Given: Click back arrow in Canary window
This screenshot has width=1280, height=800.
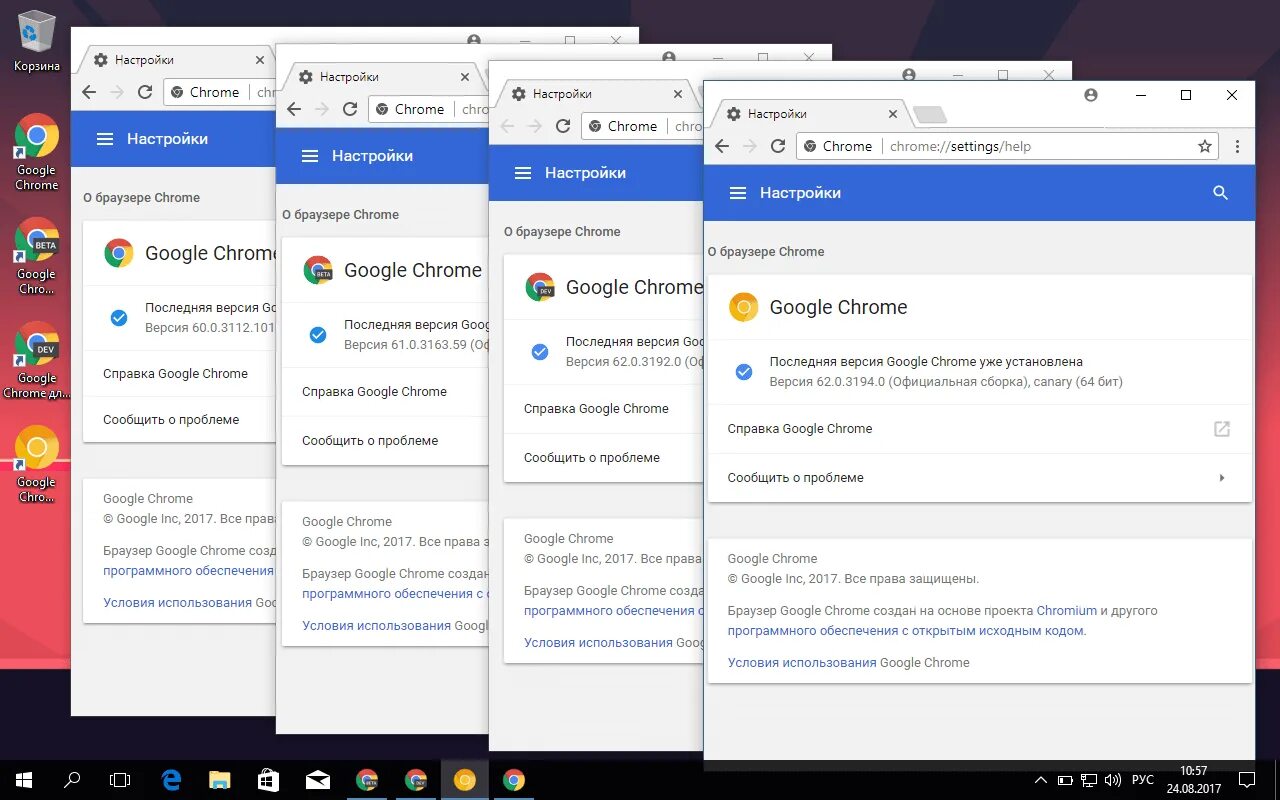Looking at the screenshot, I should 722,146.
